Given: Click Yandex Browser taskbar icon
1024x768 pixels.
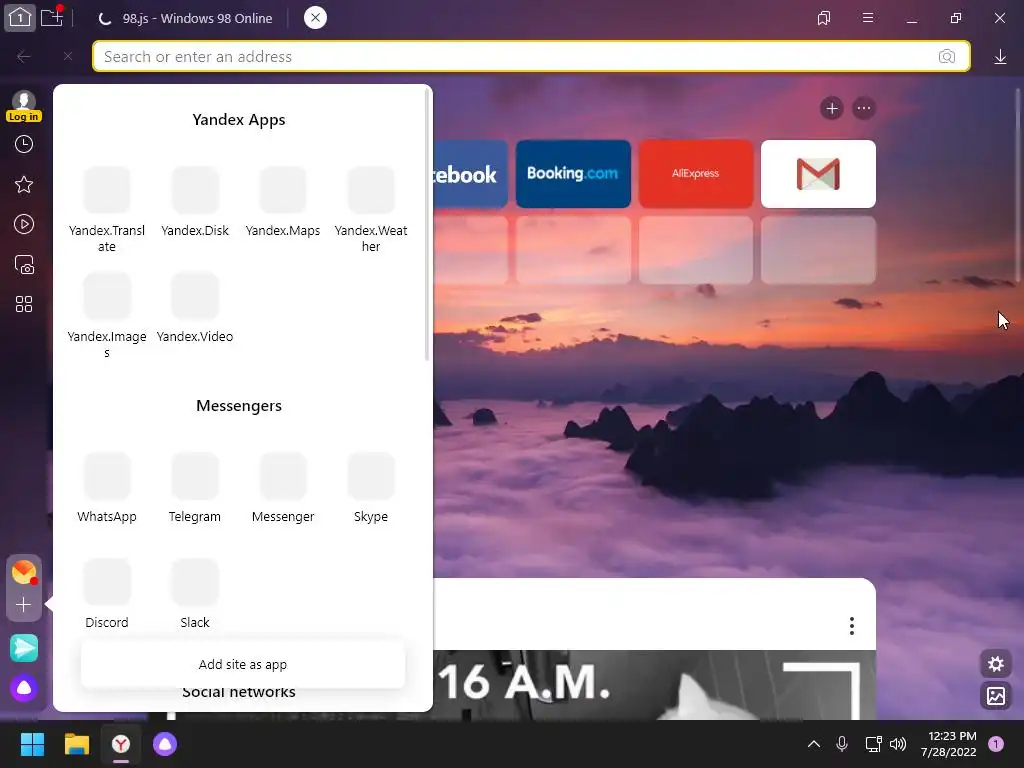Looking at the screenshot, I should pyautogui.click(x=121, y=744).
